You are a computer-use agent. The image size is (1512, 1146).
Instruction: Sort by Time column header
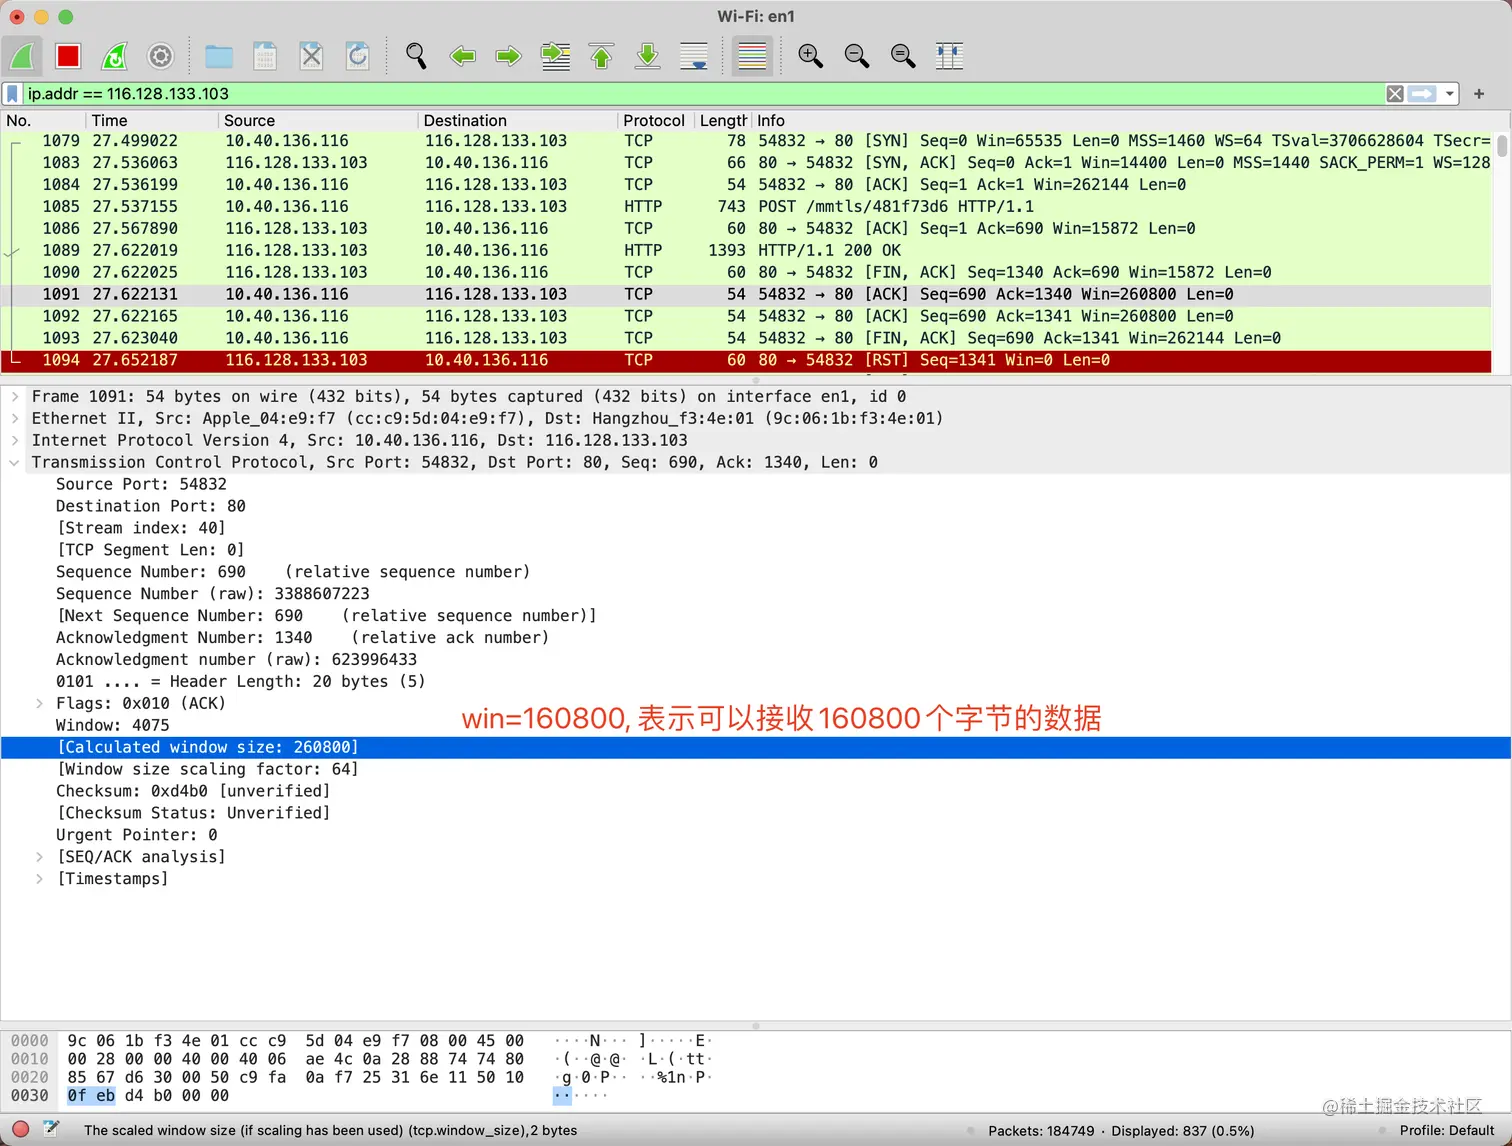click(152, 120)
